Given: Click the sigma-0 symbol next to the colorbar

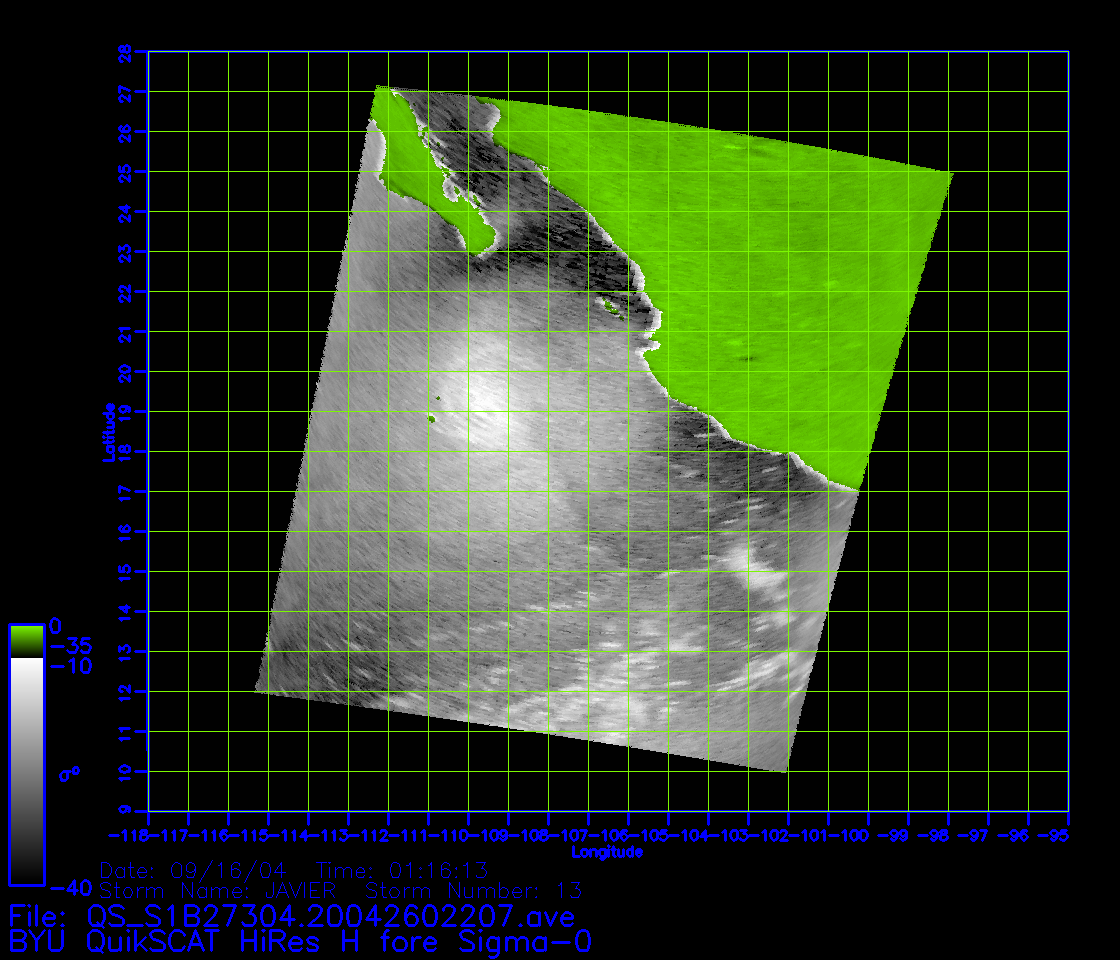Looking at the screenshot, I should pyautogui.click(x=69, y=773).
